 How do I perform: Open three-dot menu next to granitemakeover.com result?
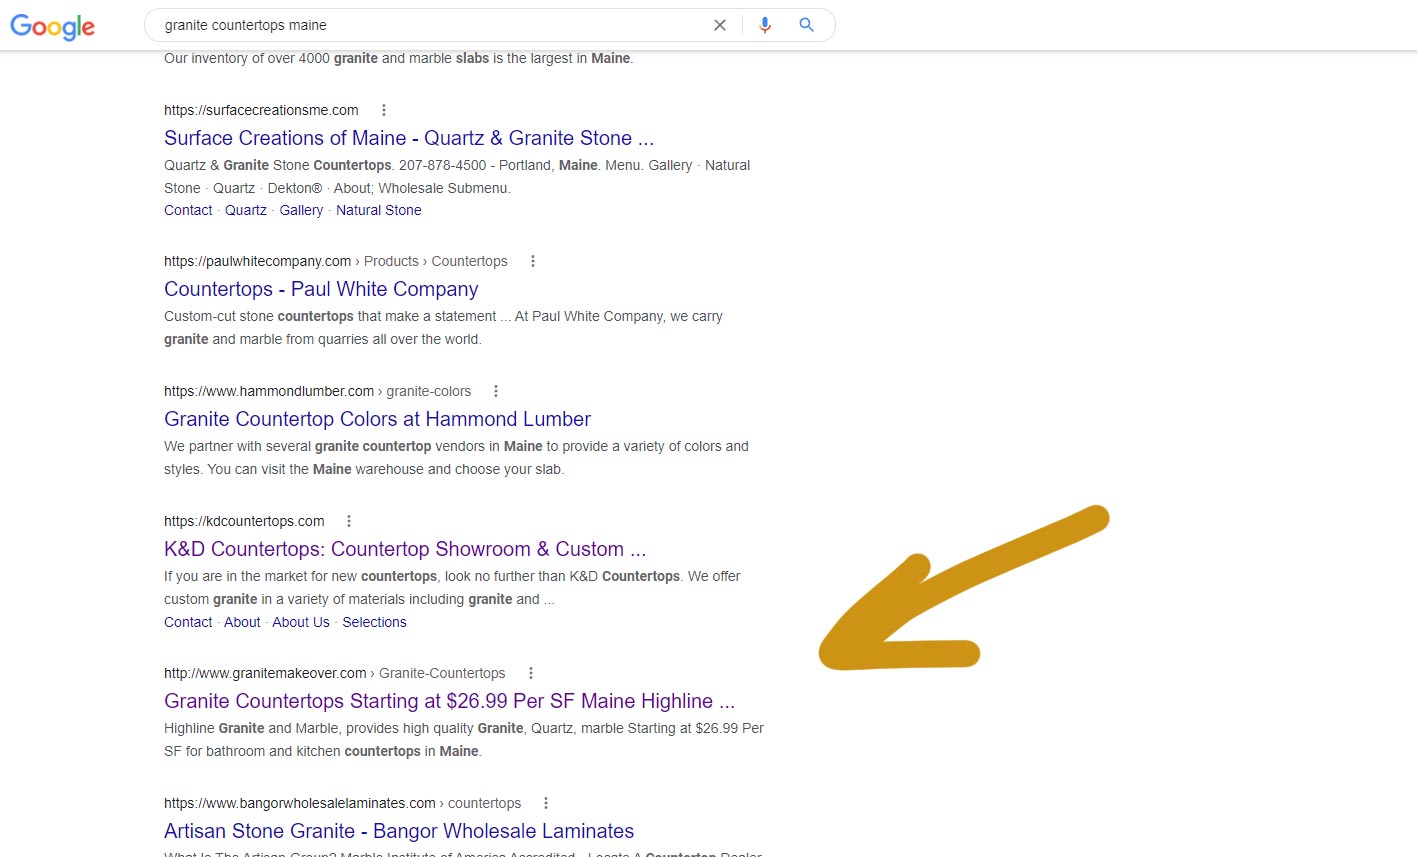pyautogui.click(x=531, y=673)
